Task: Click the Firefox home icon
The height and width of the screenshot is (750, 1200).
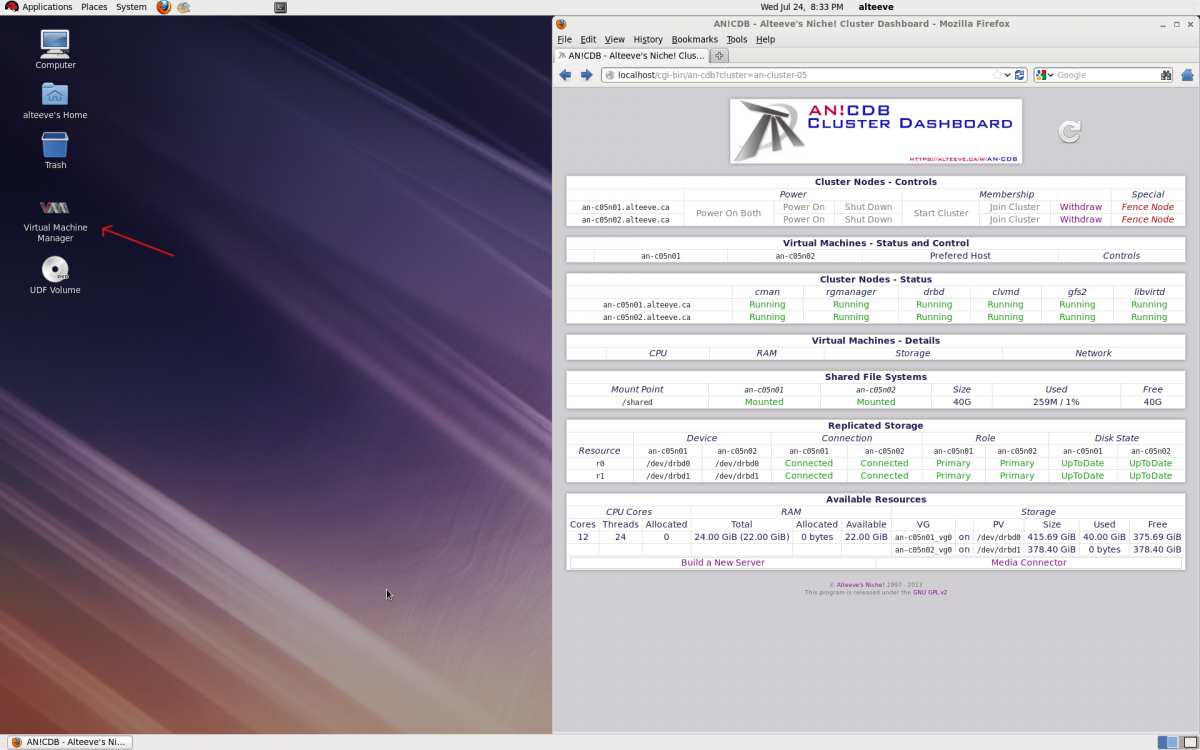Action: (x=1187, y=75)
